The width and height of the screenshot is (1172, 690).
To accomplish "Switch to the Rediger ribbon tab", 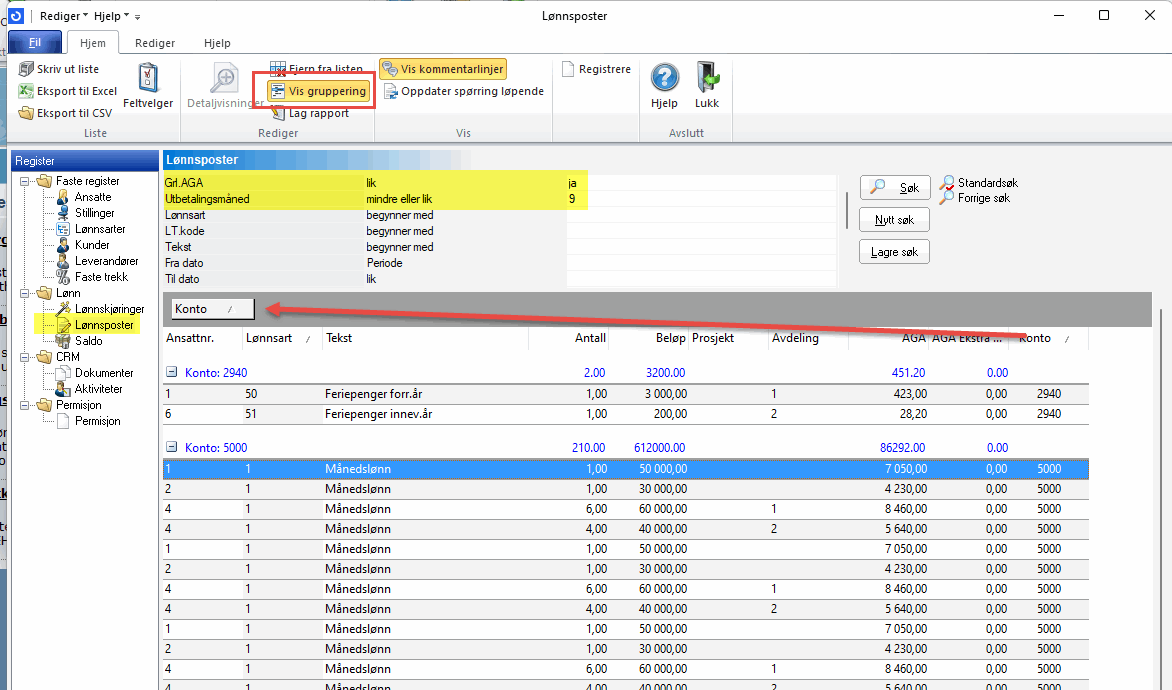I will click(155, 43).
